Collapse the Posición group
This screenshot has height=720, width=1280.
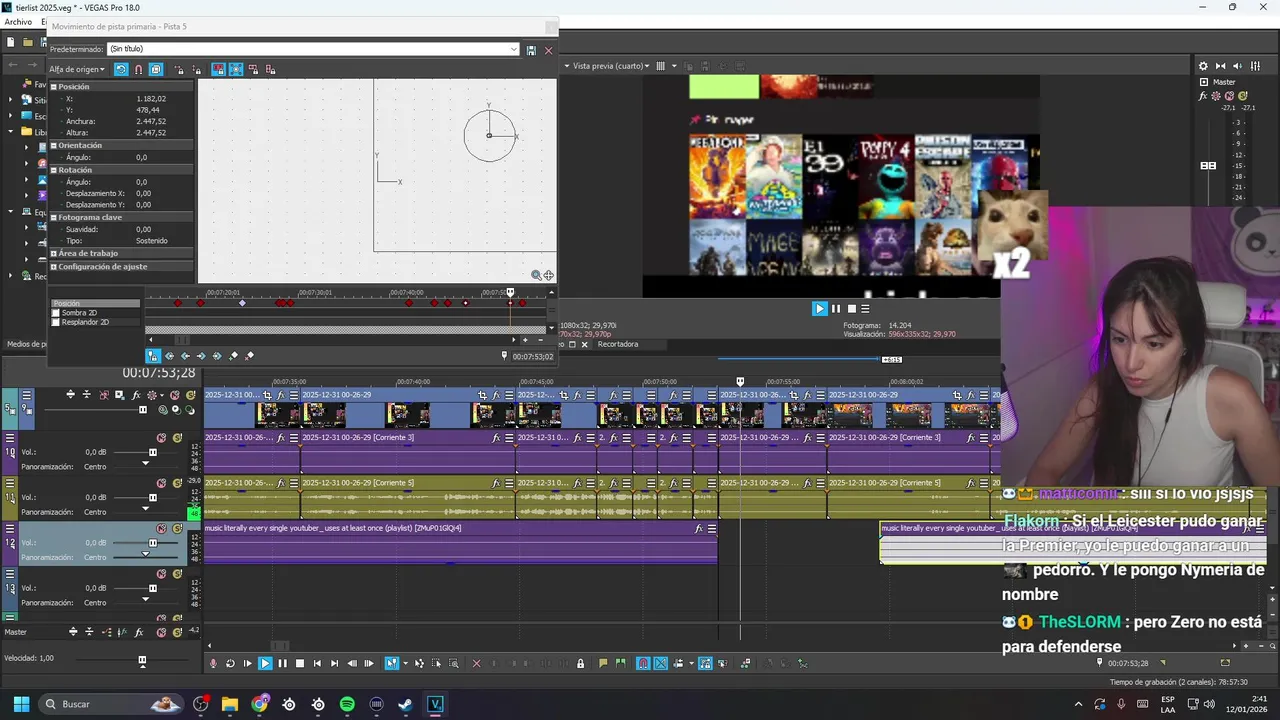(53, 87)
